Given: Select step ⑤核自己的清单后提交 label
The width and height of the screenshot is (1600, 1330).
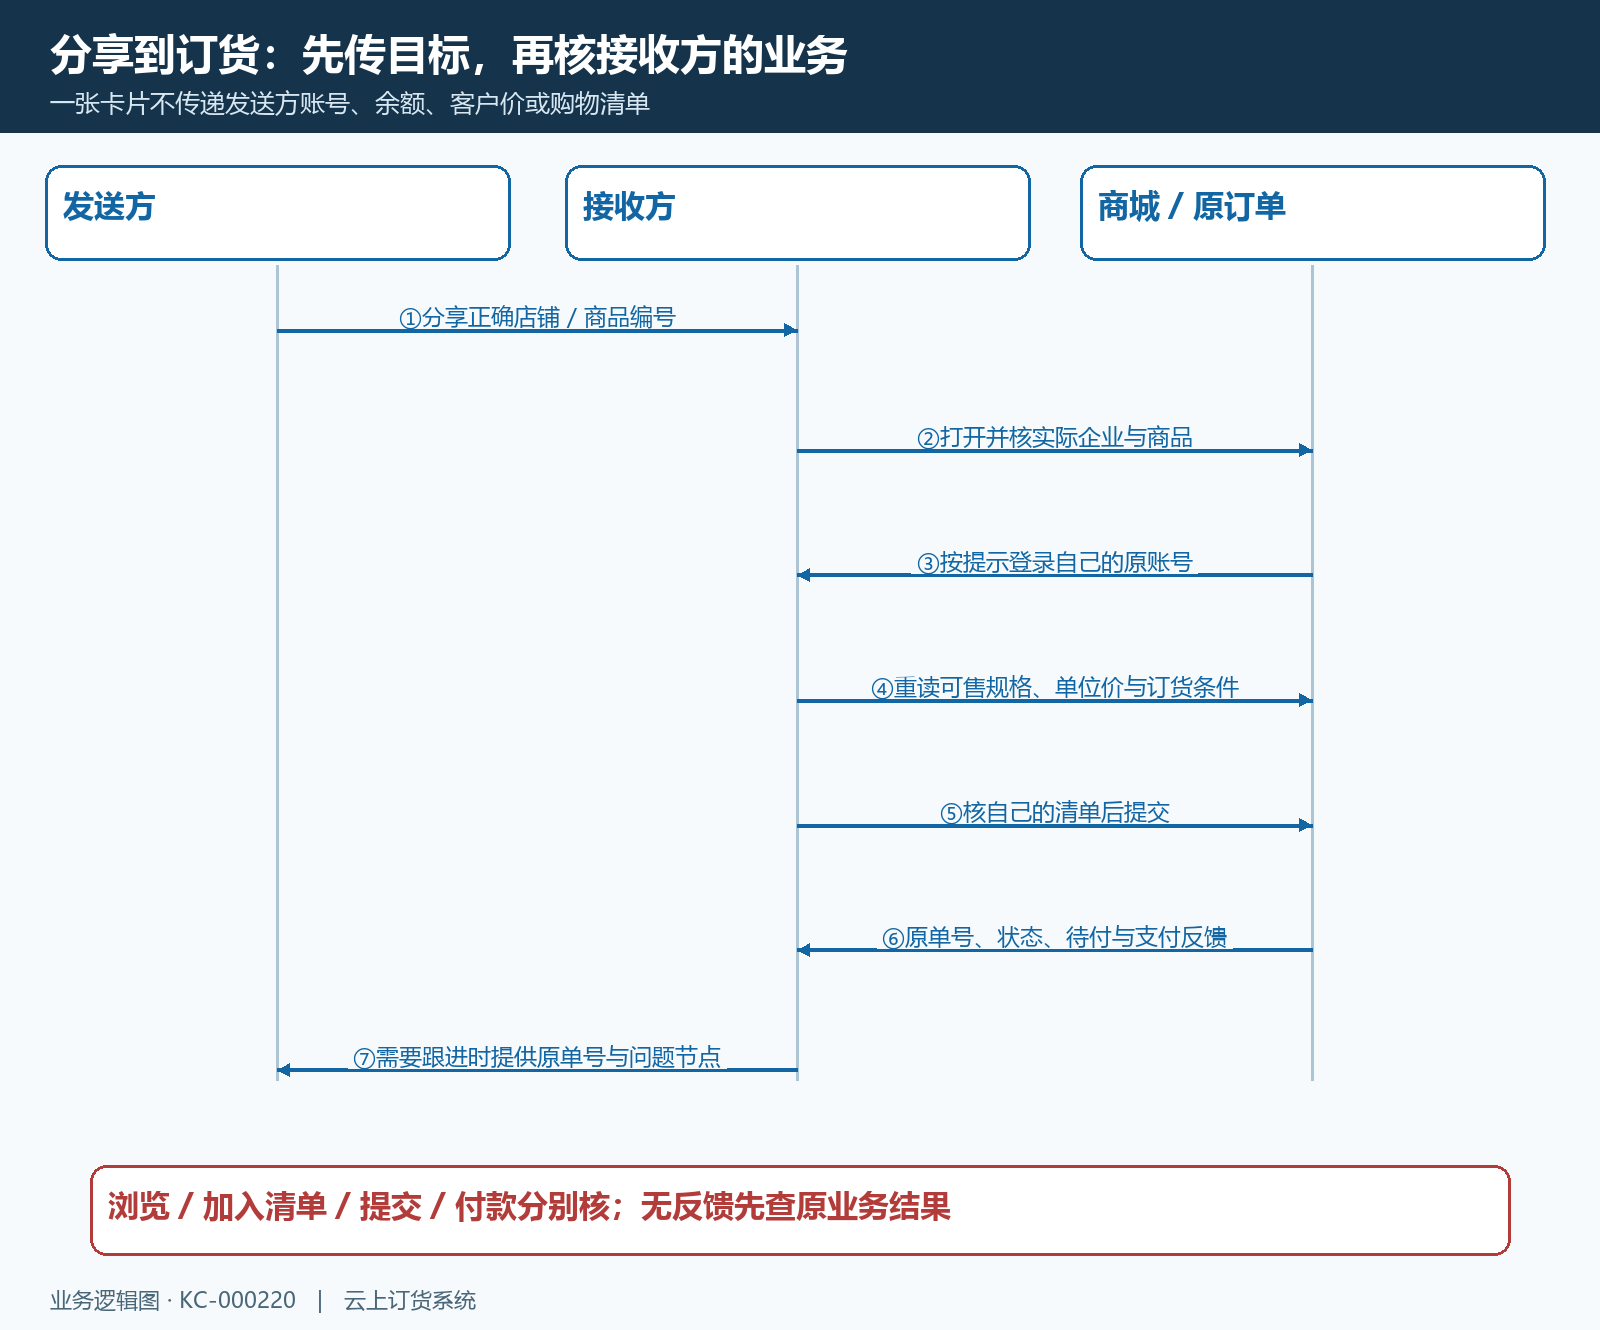Looking at the screenshot, I should 1055,813.
